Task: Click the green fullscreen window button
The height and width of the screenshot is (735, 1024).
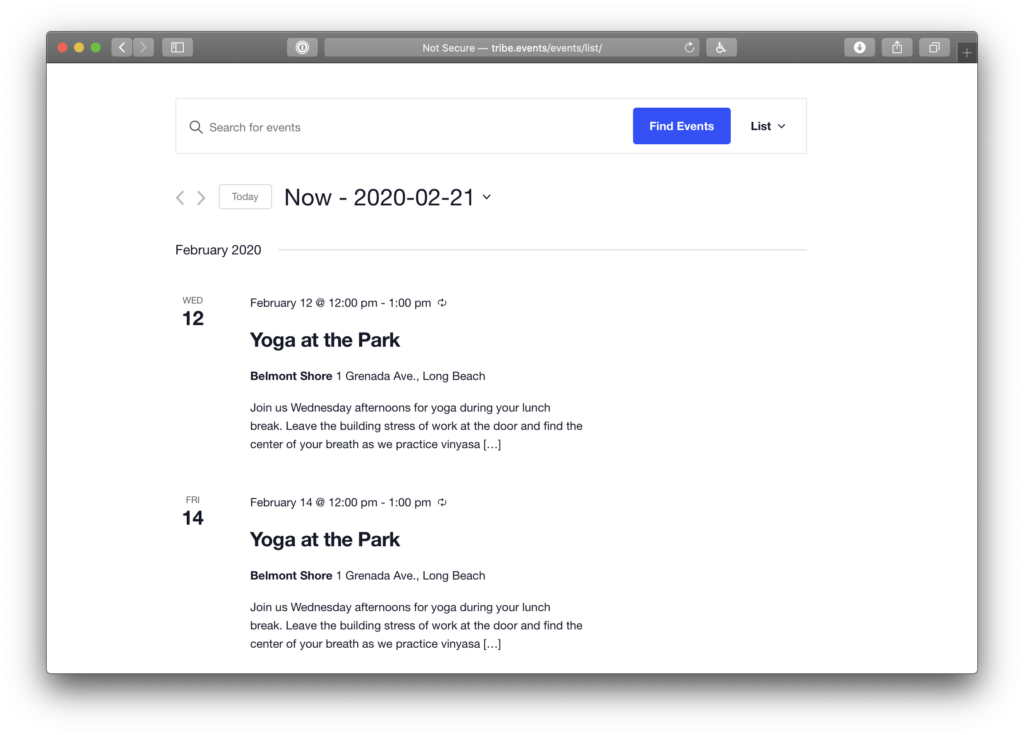Action: tap(95, 47)
